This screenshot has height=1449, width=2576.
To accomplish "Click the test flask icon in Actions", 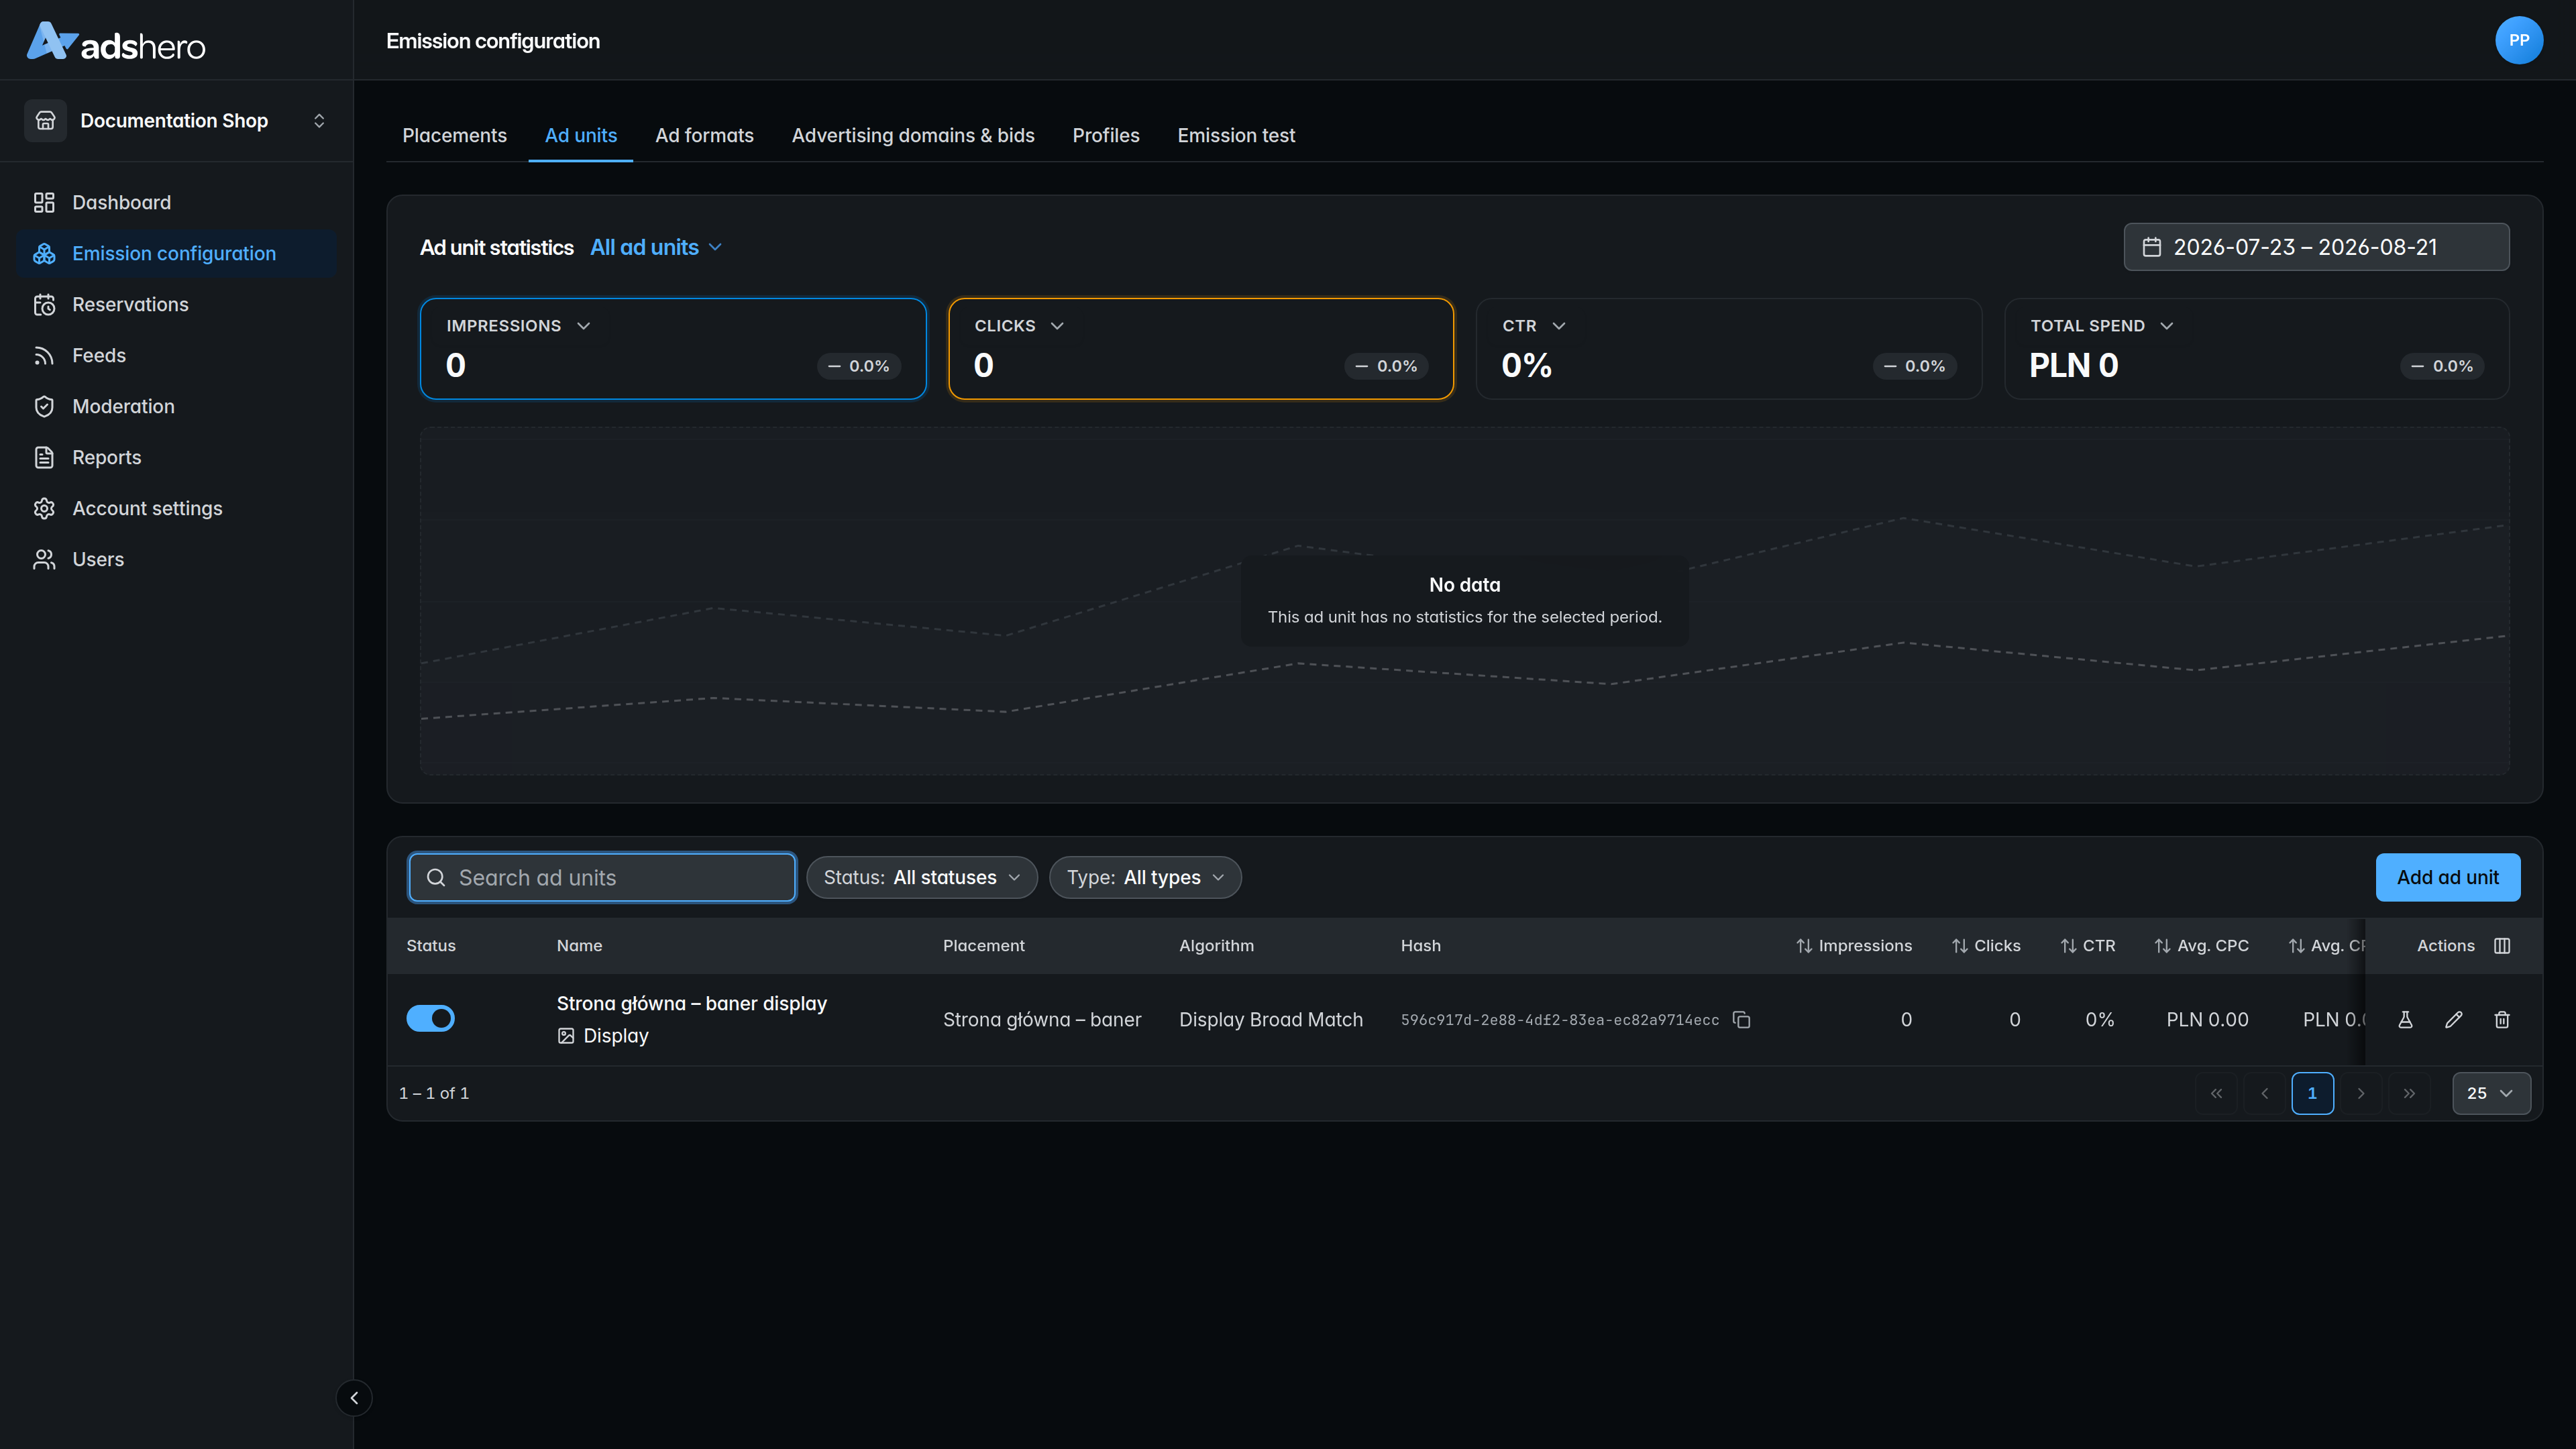I will [2405, 1020].
